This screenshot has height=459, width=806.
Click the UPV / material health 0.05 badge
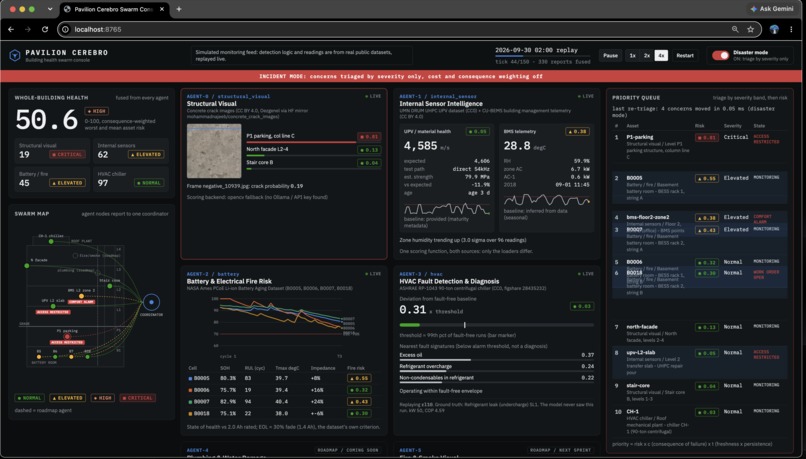pos(478,132)
